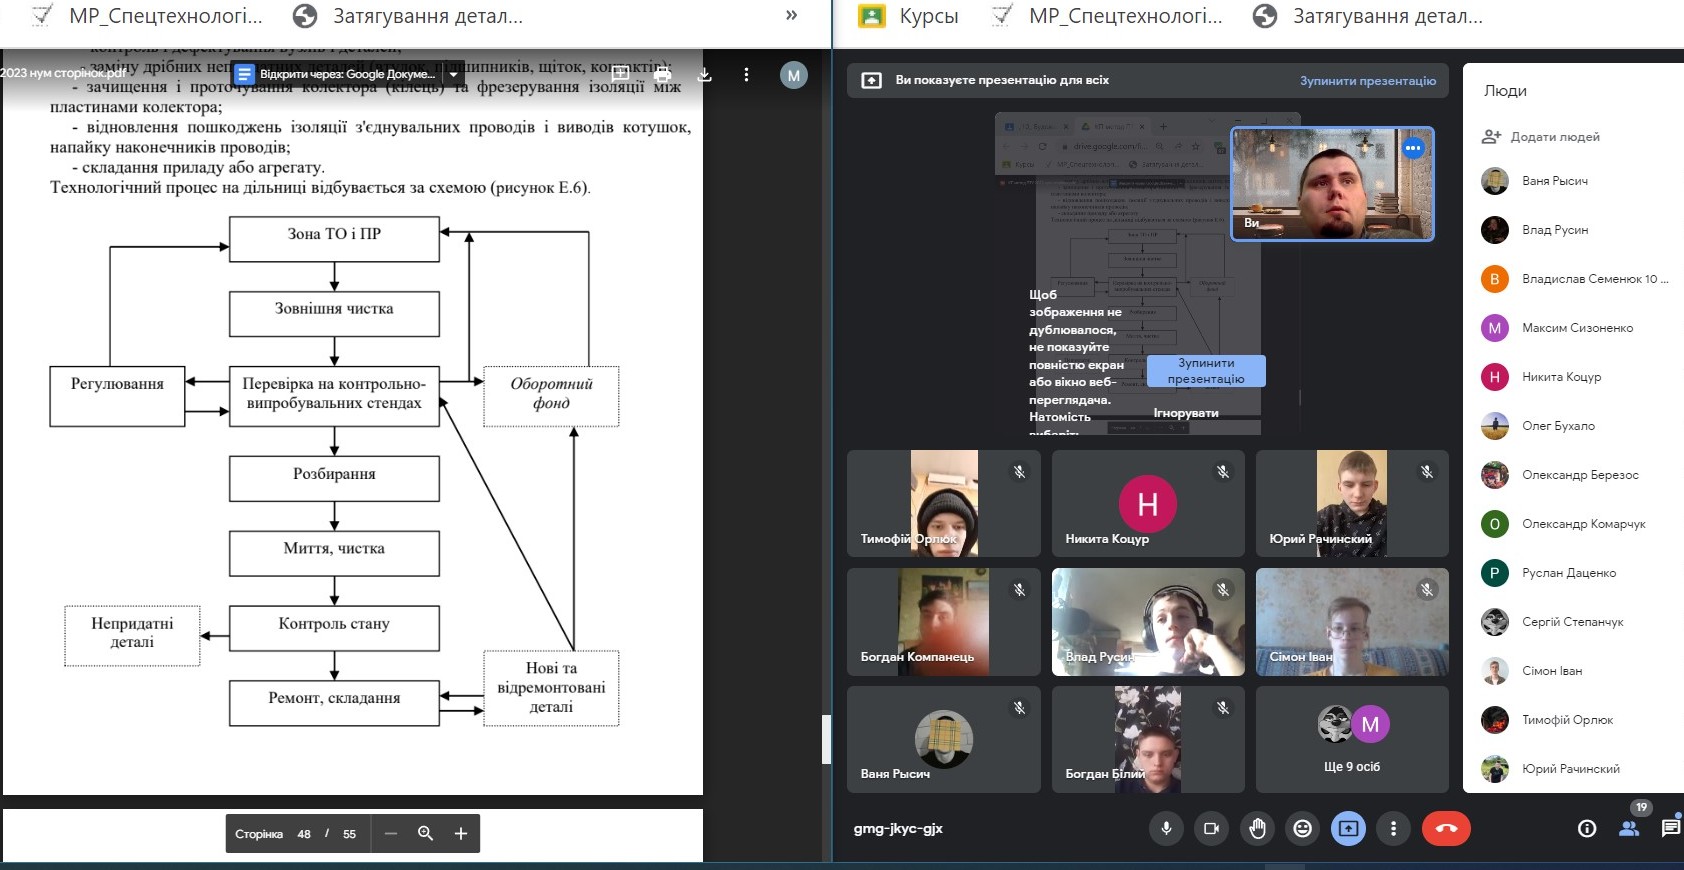Open the emoji reactions button

point(1302,828)
